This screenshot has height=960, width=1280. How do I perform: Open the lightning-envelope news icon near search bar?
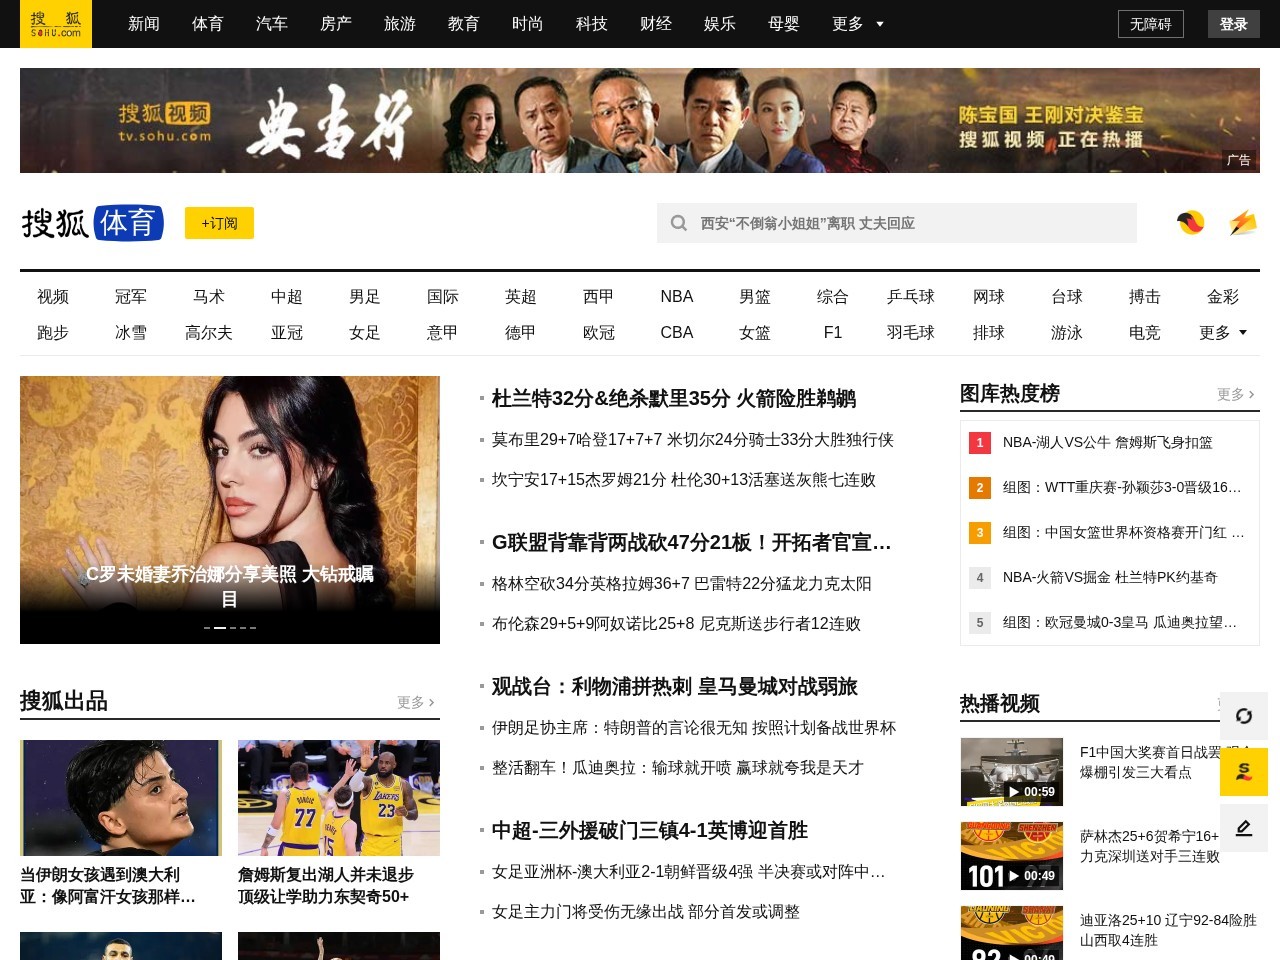pyautogui.click(x=1243, y=223)
